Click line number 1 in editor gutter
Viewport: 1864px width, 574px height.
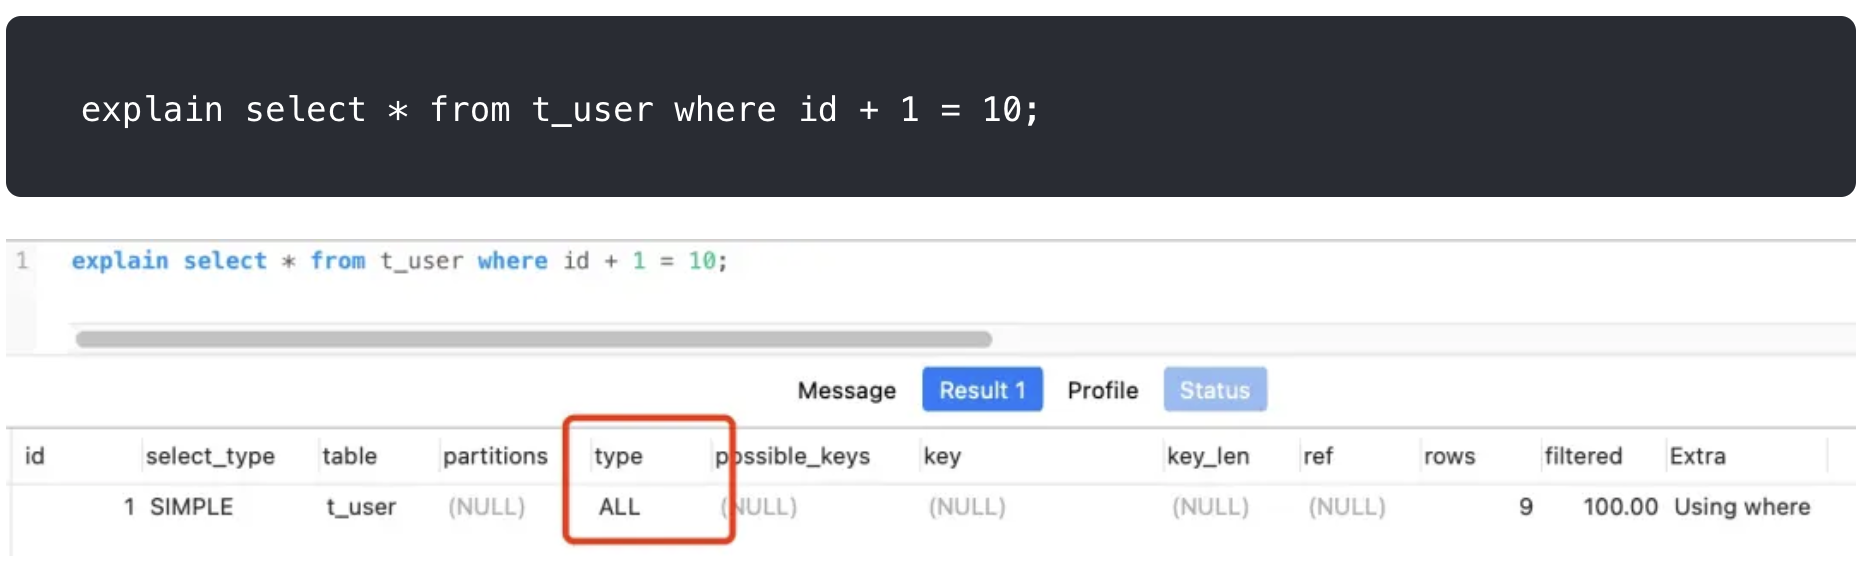pyautogui.click(x=22, y=261)
